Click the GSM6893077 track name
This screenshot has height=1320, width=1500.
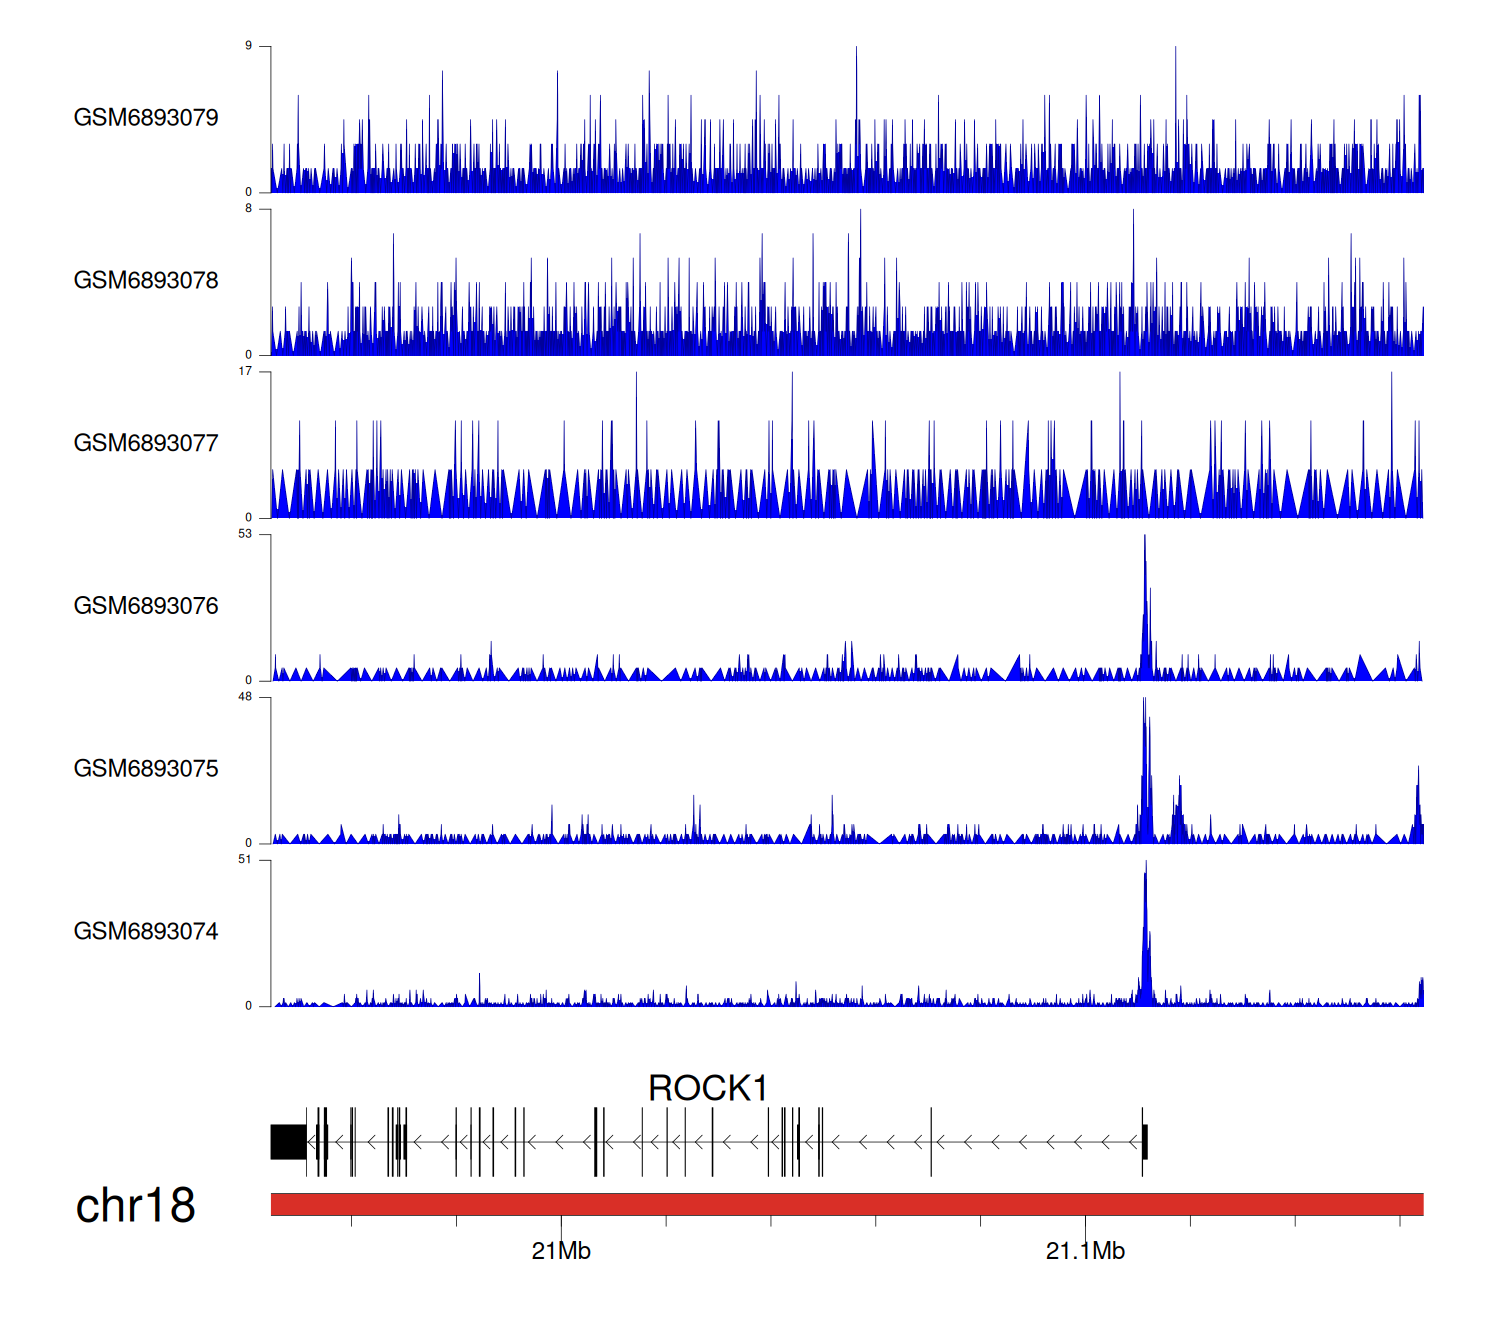(x=146, y=444)
